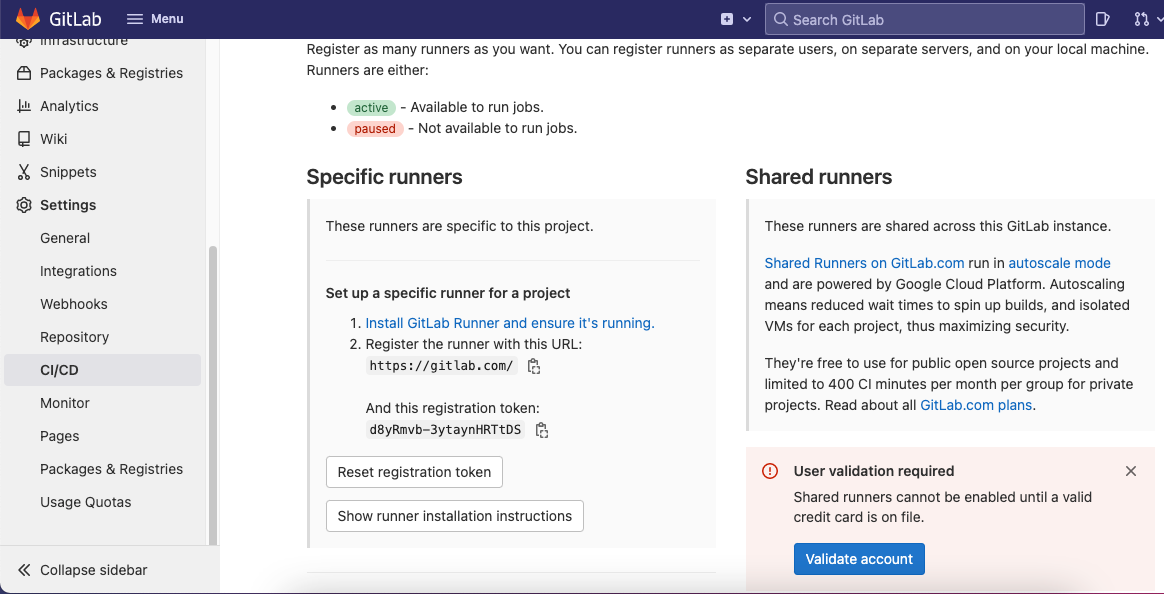Image resolution: width=1164 pixels, height=594 pixels.
Task: Expand the create new dropdown arrow
Action: coord(747,19)
